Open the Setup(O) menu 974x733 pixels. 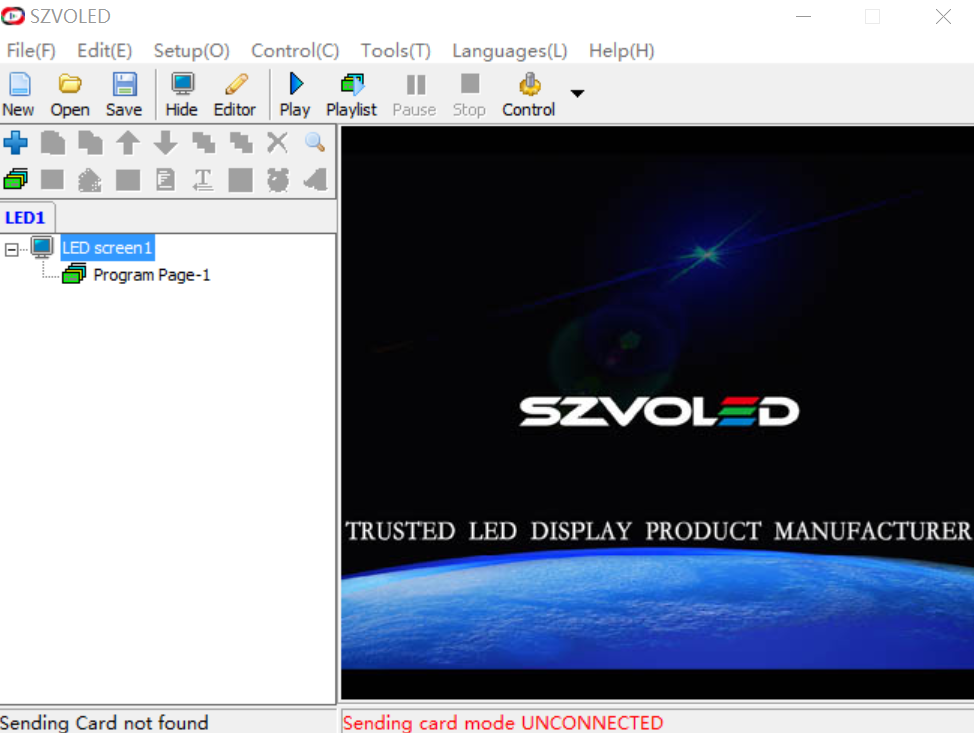[191, 51]
